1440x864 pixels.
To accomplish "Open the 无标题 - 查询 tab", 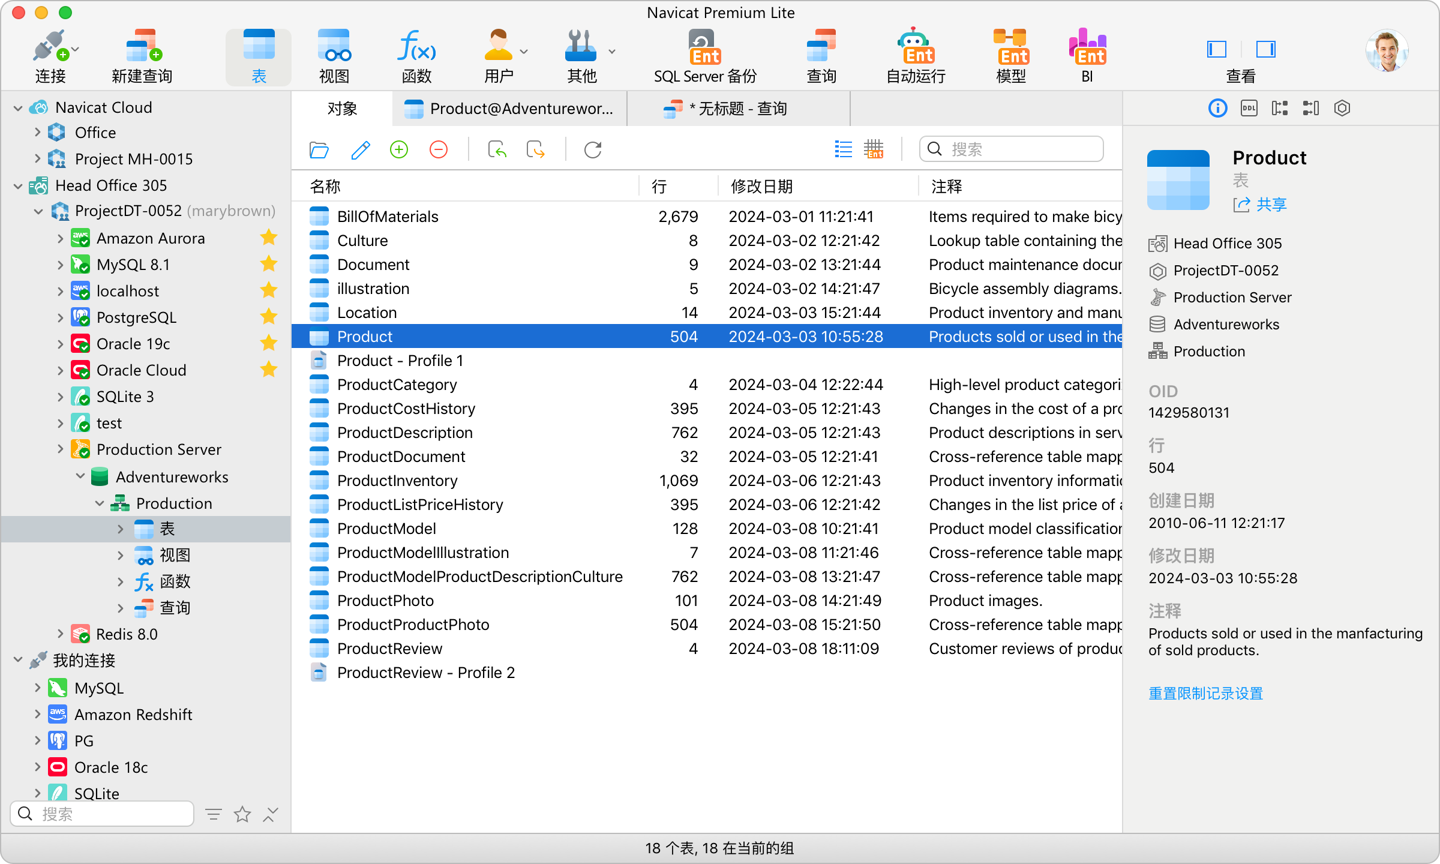I will pyautogui.click(x=746, y=108).
